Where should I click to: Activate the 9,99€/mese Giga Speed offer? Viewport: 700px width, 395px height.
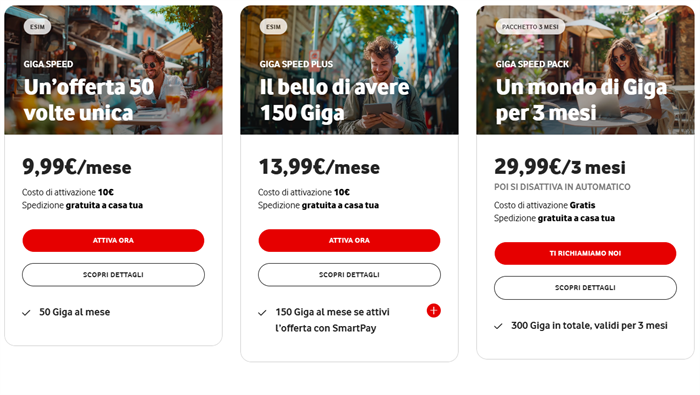[x=113, y=241]
